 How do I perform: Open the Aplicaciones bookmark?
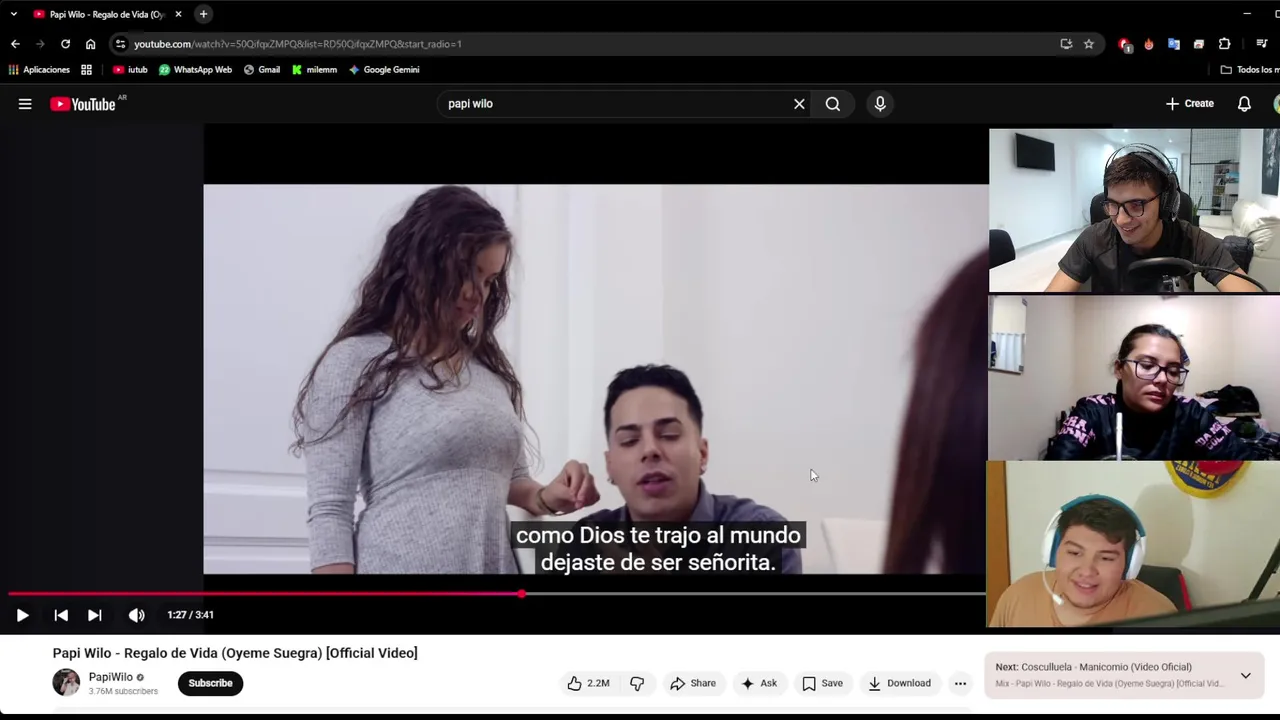pyautogui.click(x=39, y=70)
